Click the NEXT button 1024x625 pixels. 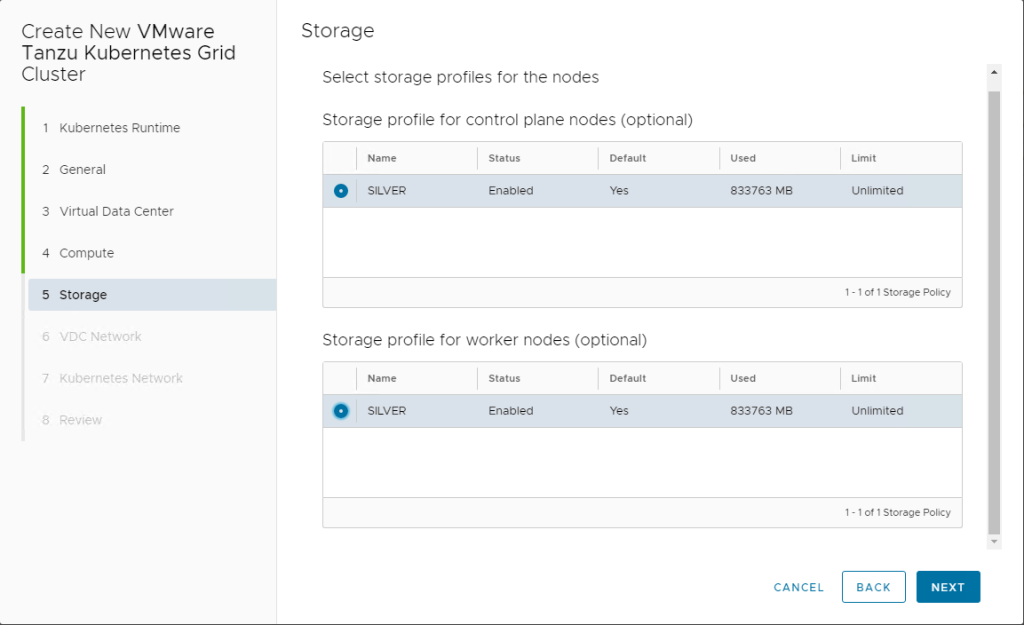click(948, 586)
